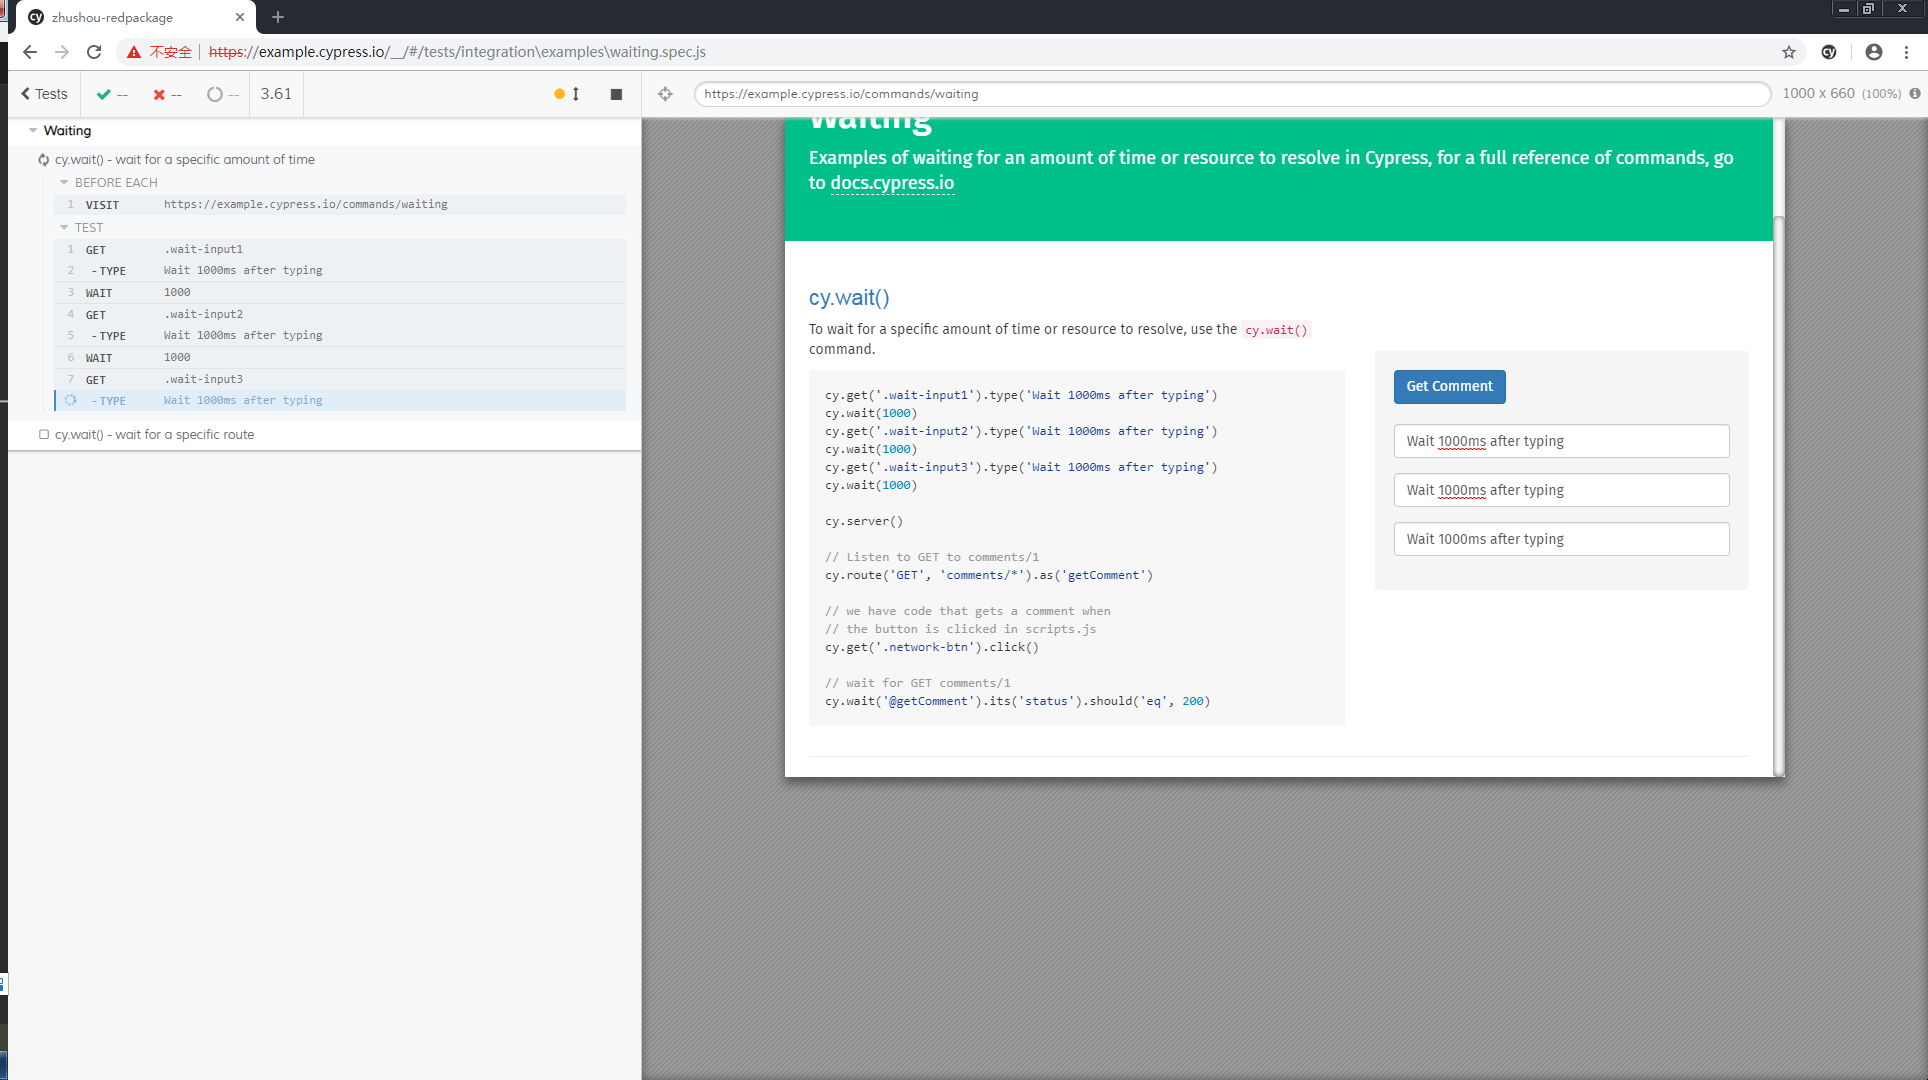Click the not secure warning icon
Screen dimensions: 1928x1080
134,52
